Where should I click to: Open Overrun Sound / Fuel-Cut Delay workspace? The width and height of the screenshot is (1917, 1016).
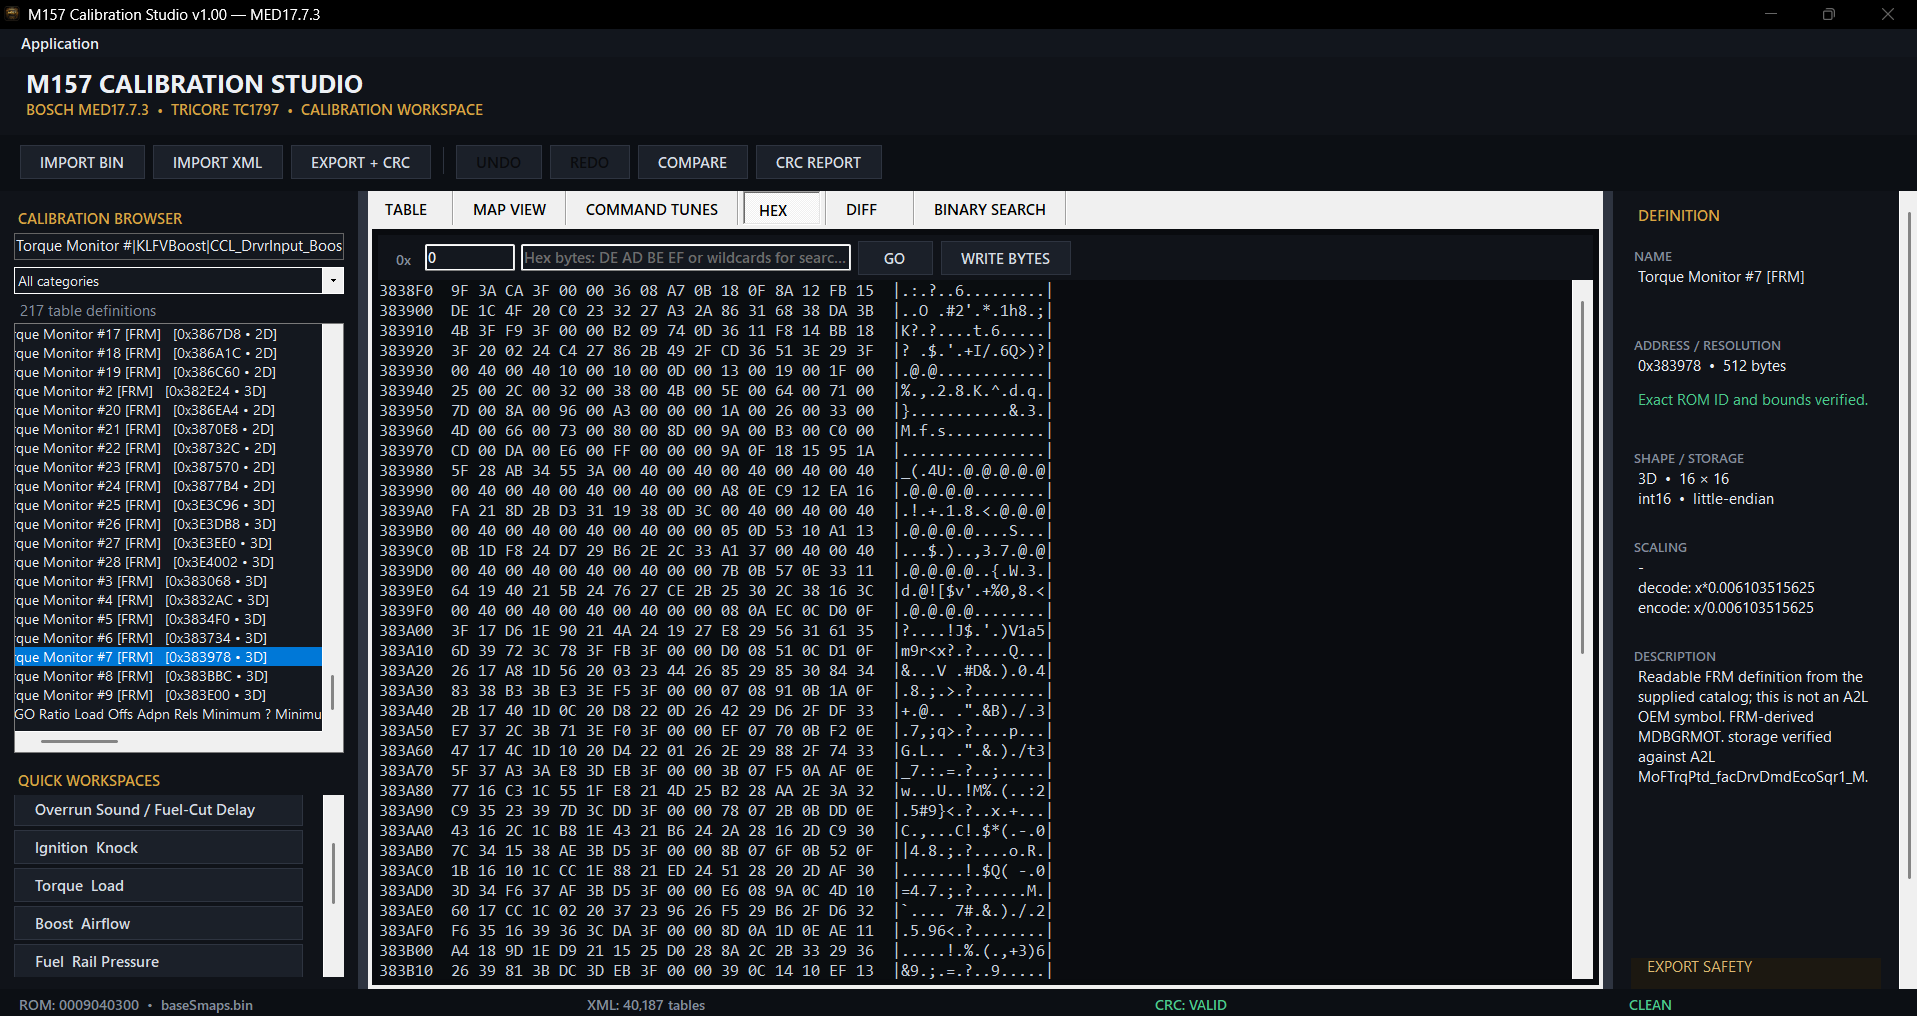[158, 810]
